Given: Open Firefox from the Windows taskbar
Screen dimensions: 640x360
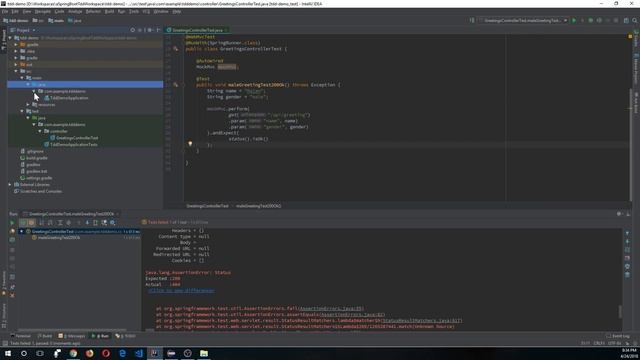Looking at the screenshot, I should pos(89,353).
